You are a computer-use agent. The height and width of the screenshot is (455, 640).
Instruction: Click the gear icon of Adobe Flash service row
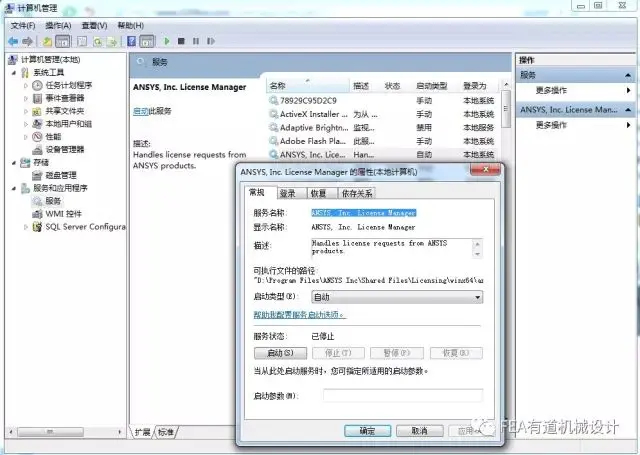pyautogui.click(x=273, y=141)
